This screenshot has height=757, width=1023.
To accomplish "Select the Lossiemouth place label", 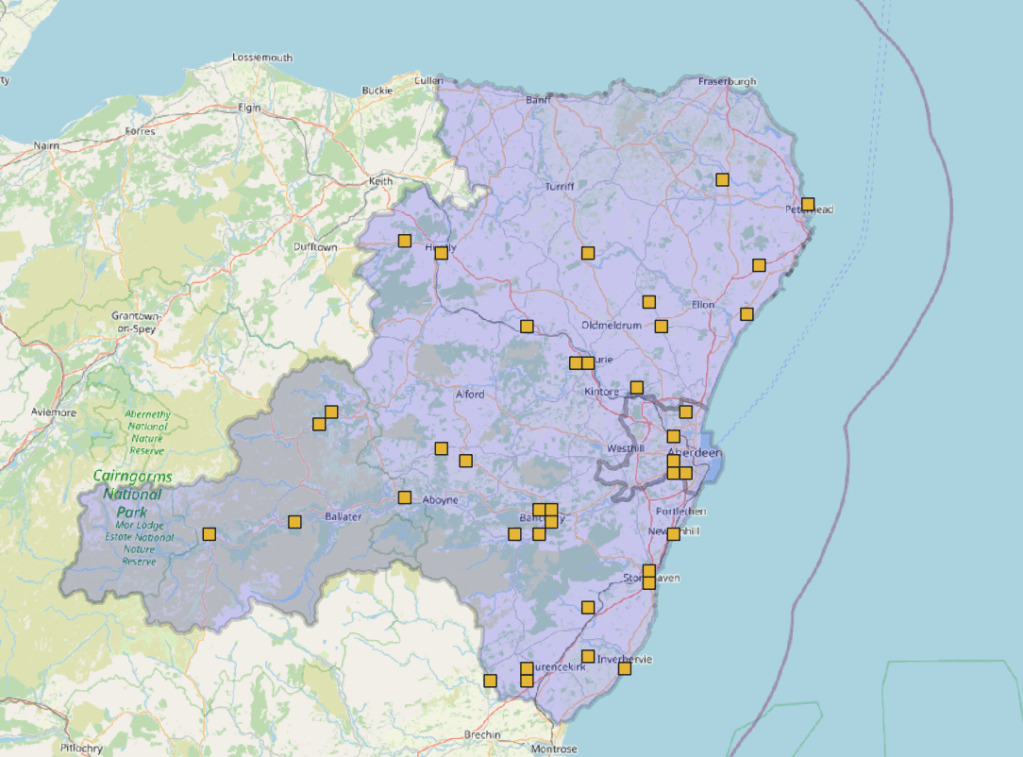I will tap(262, 58).
